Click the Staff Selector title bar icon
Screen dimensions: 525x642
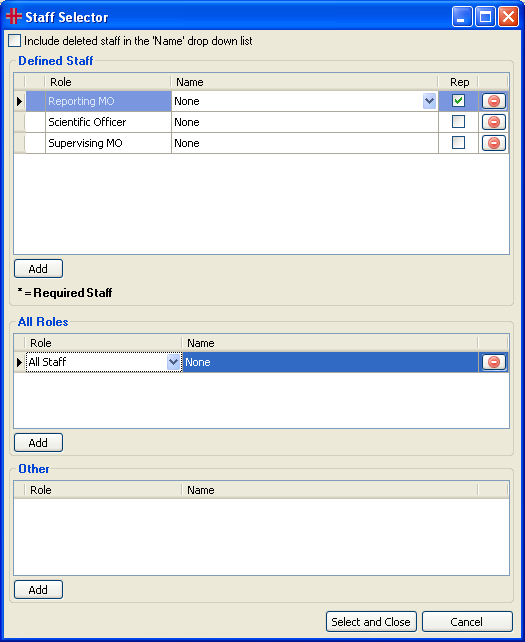click(x=14, y=16)
